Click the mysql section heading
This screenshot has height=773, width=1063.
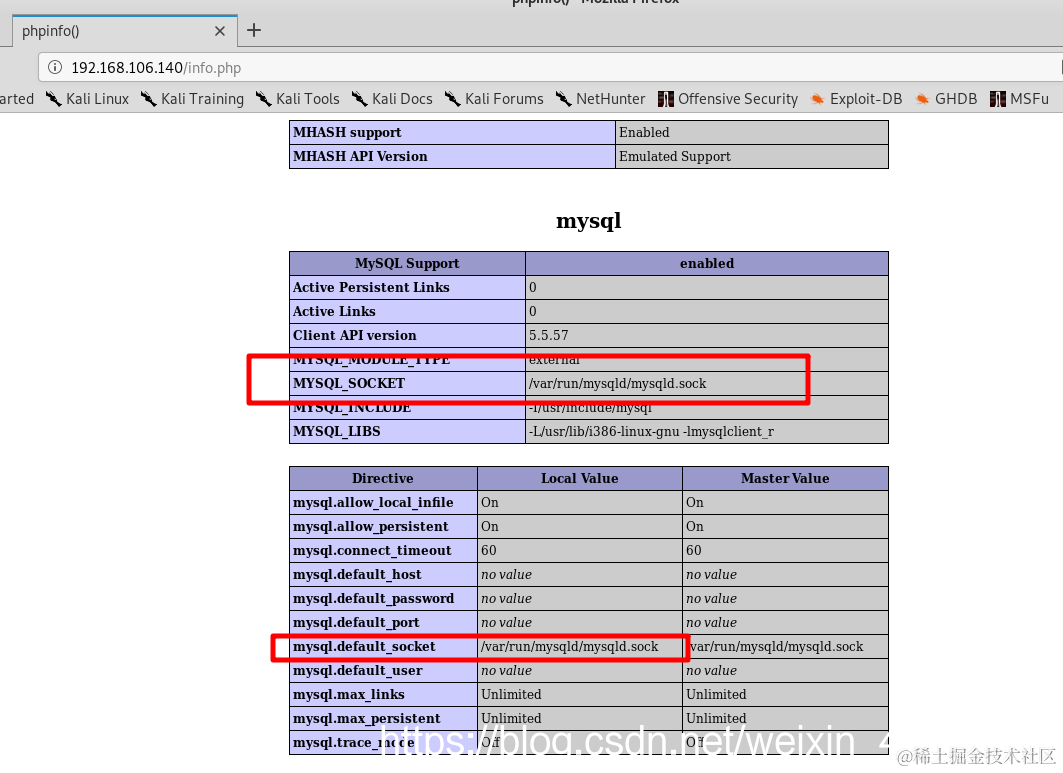point(588,221)
